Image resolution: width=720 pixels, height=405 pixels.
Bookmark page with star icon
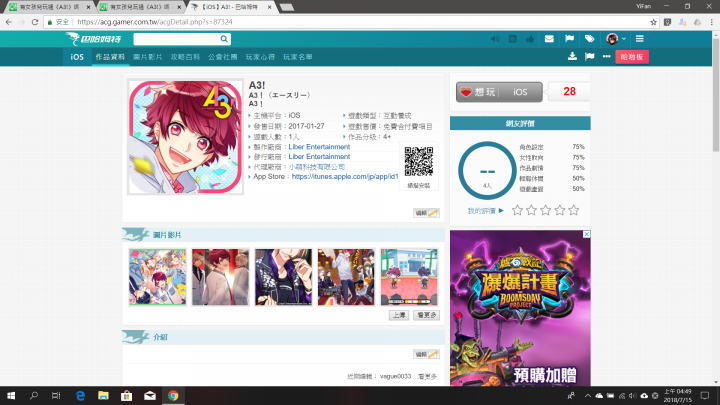coord(653,22)
